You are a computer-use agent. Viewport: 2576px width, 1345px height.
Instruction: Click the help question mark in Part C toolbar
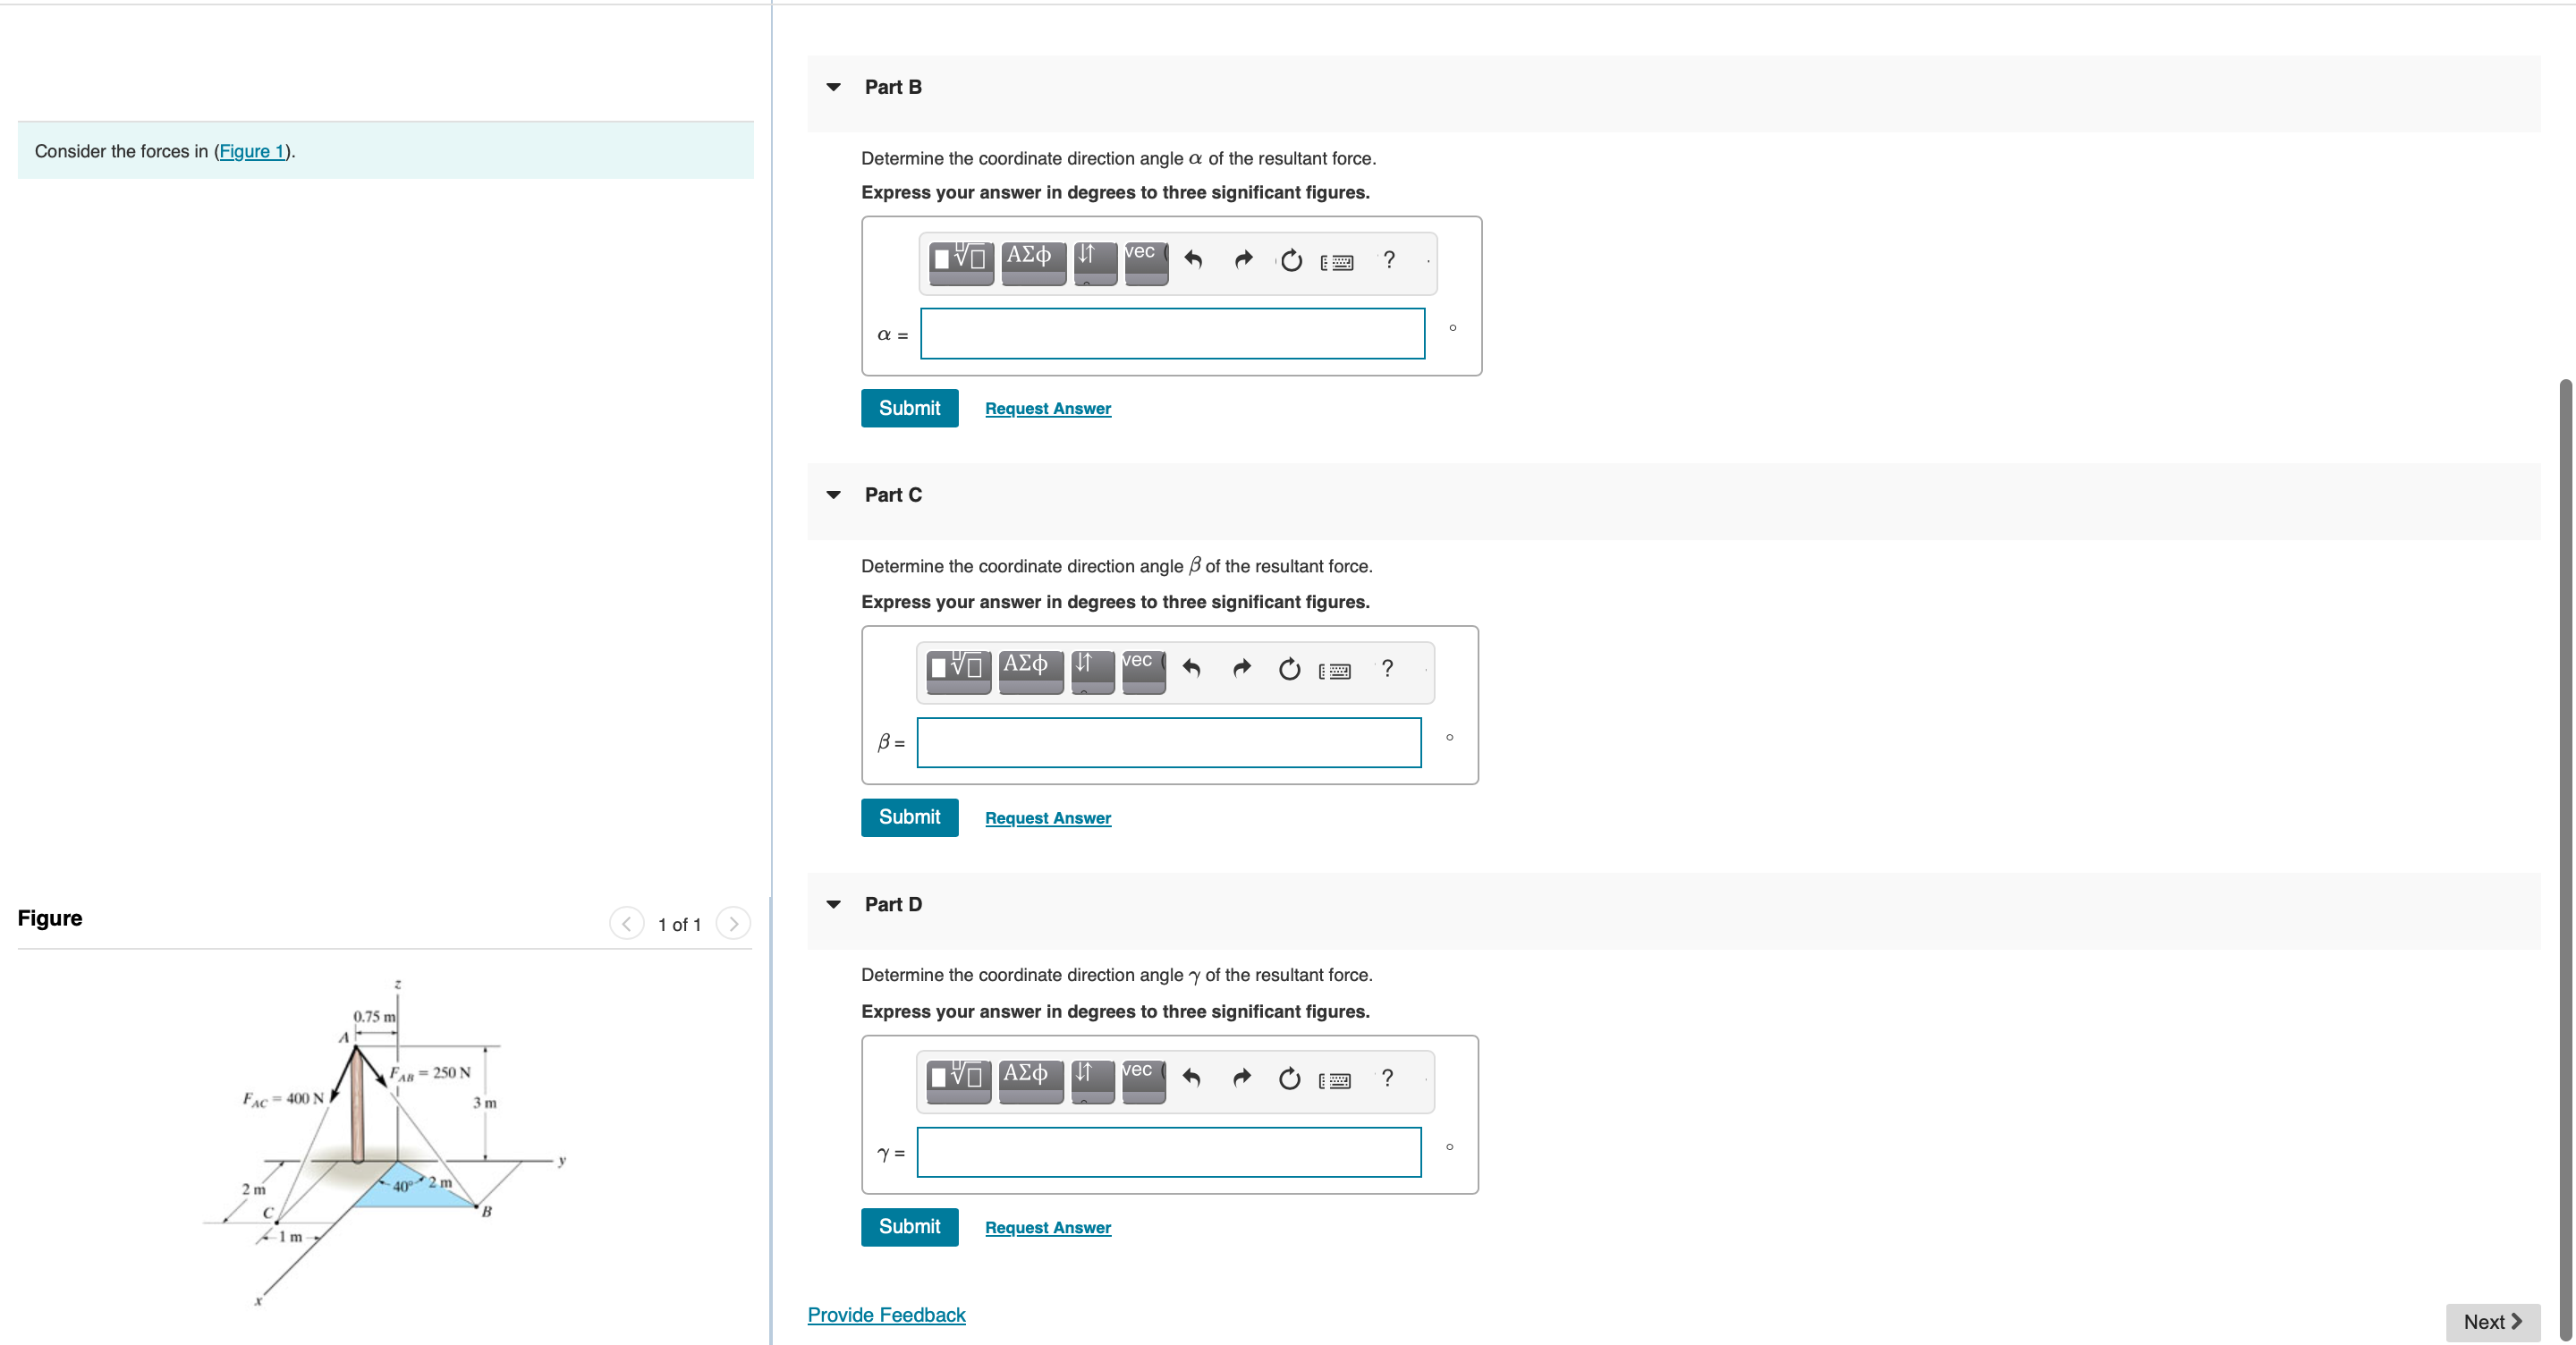pos(1387,668)
